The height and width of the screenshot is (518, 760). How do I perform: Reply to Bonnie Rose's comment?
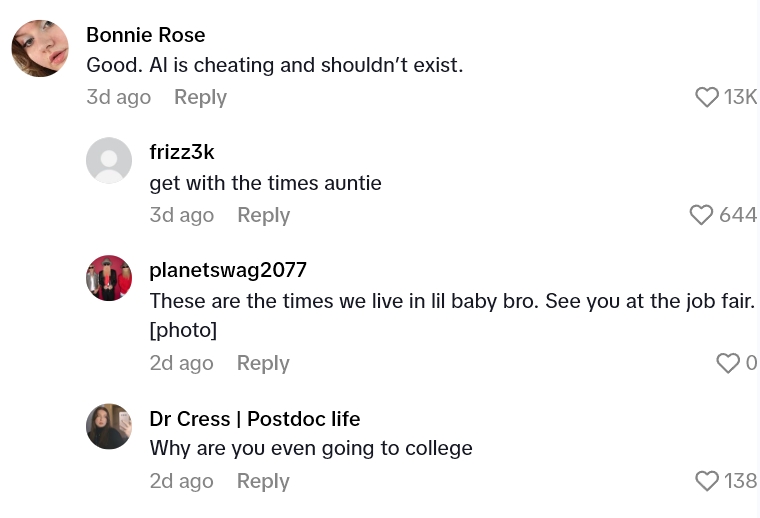point(200,97)
